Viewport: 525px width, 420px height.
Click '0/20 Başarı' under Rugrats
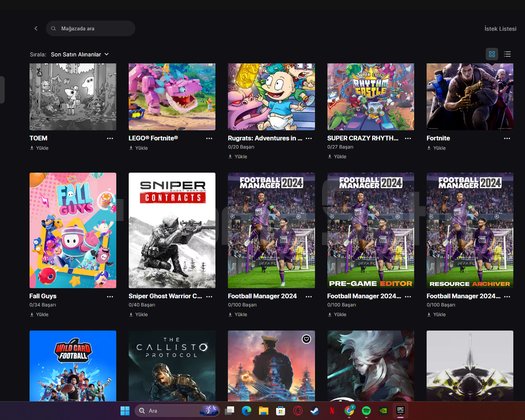(241, 147)
